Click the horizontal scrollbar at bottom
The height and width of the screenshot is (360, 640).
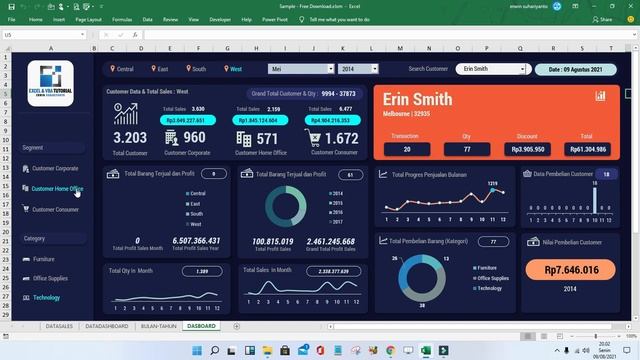tap(472, 326)
